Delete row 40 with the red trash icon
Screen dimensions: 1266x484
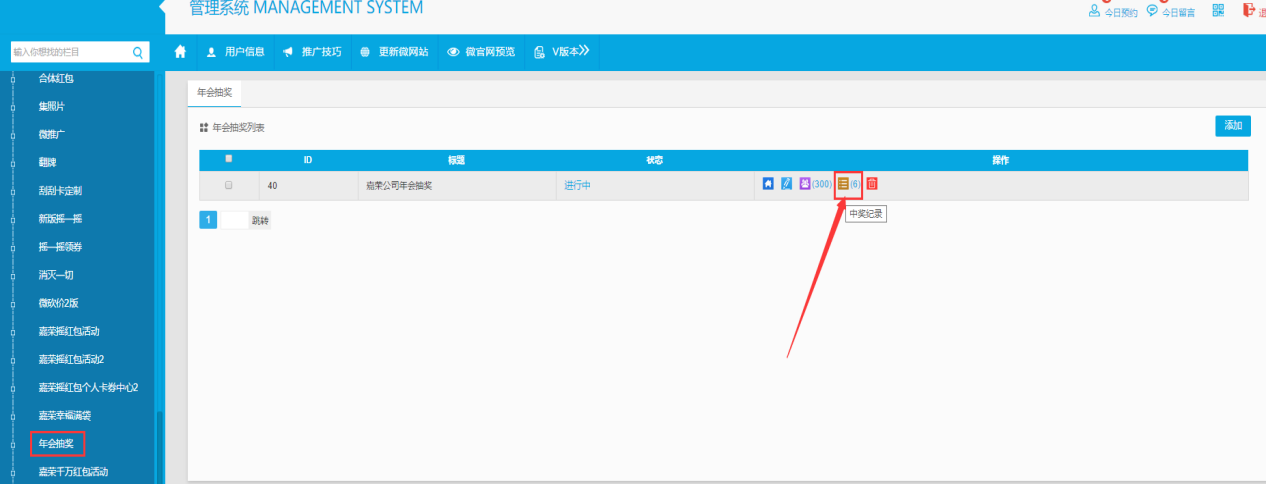pos(872,184)
